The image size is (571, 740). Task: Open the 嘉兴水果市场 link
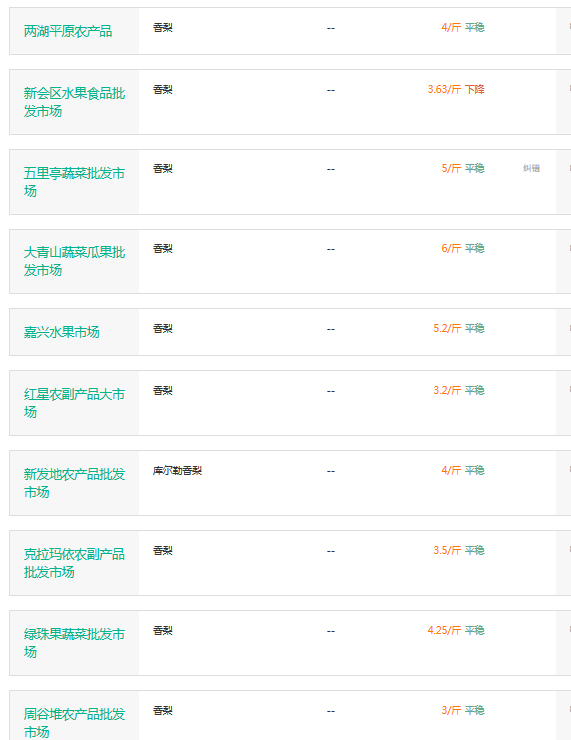click(62, 332)
